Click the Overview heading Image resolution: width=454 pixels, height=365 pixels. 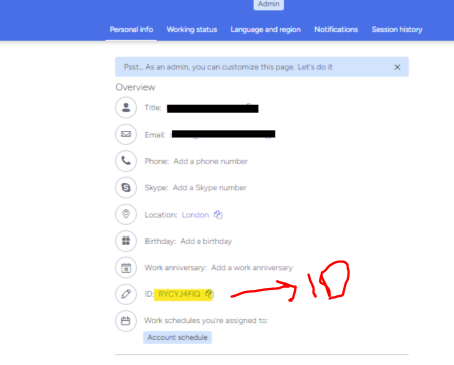coord(135,87)
